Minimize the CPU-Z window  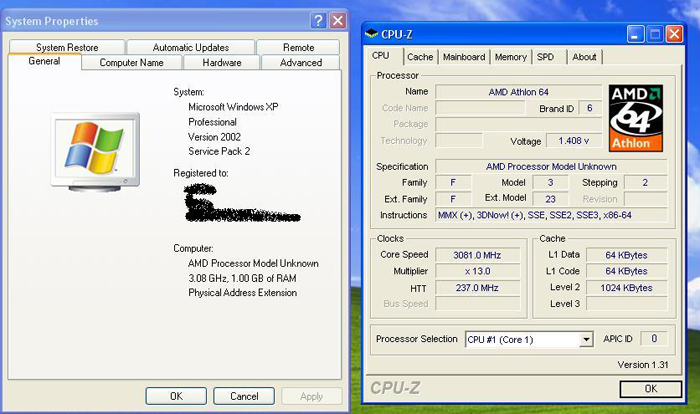pos(635,34)
